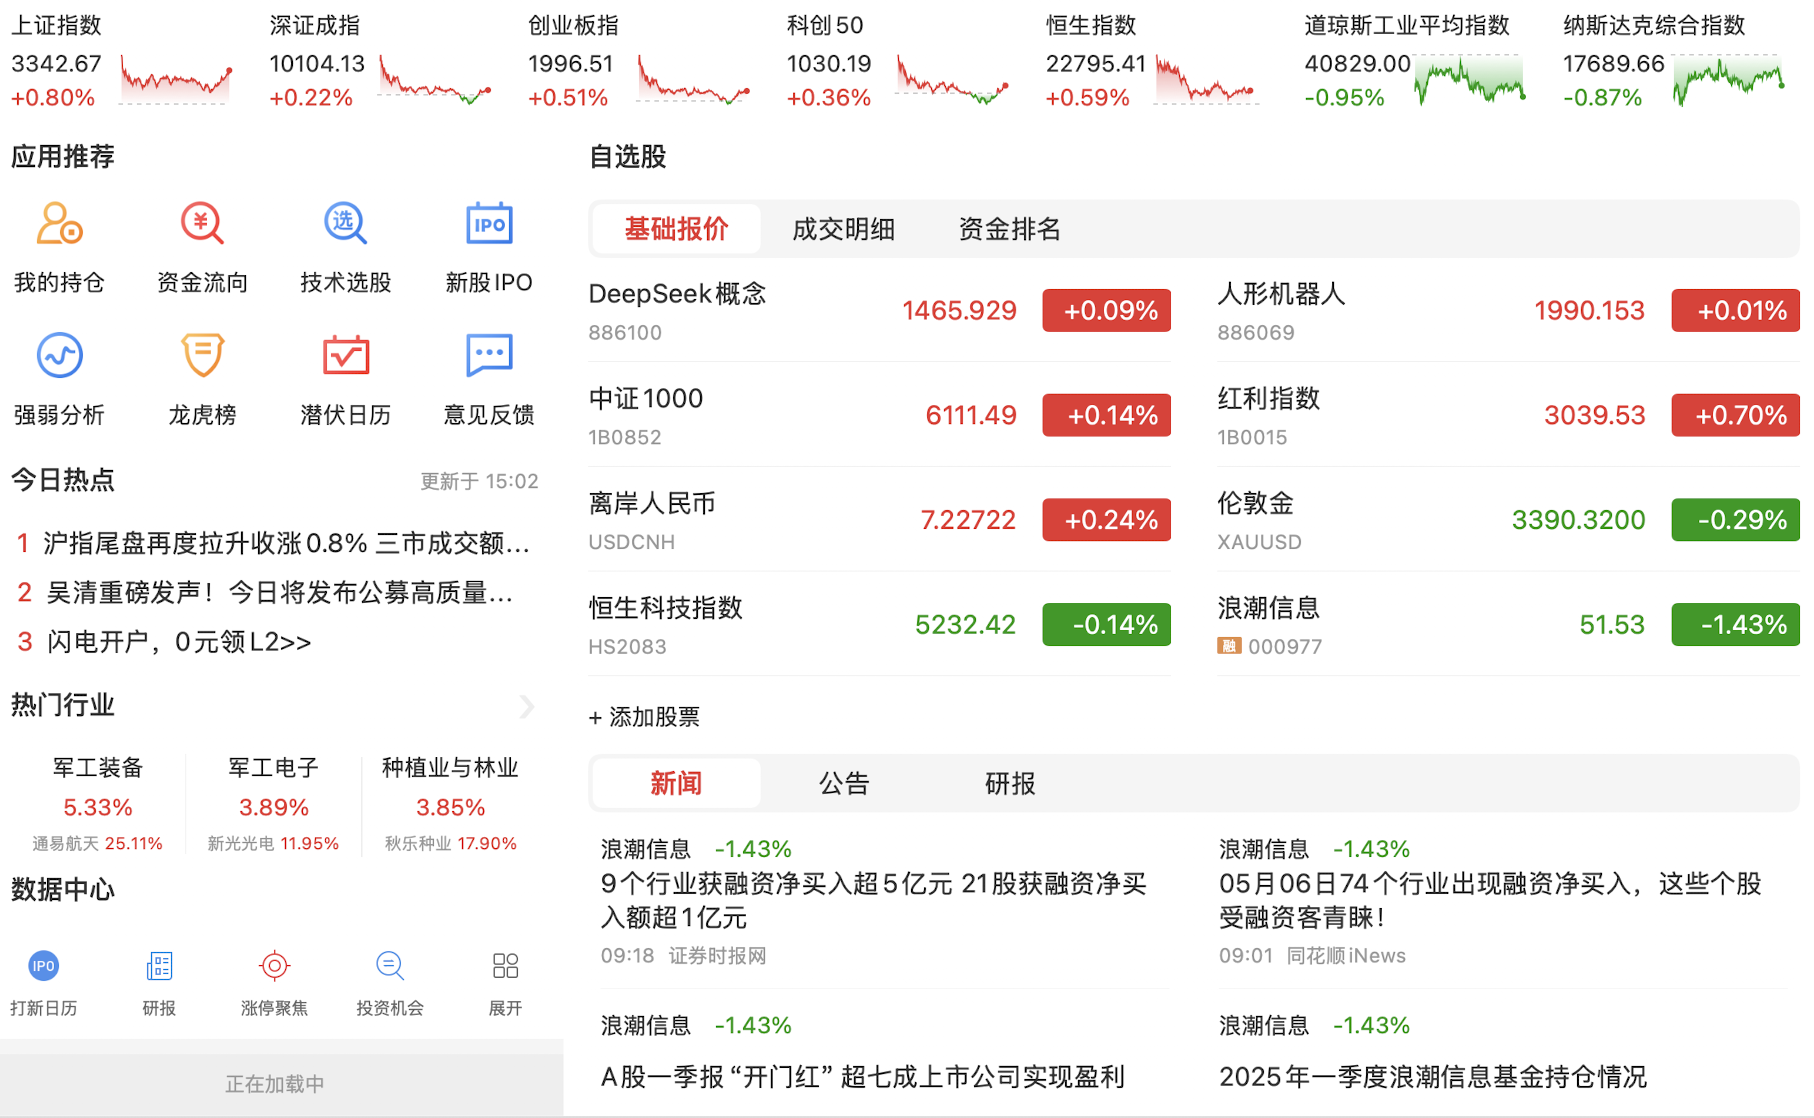Open 打新日历 IPO calendar icon

click(x=43, y=966)
